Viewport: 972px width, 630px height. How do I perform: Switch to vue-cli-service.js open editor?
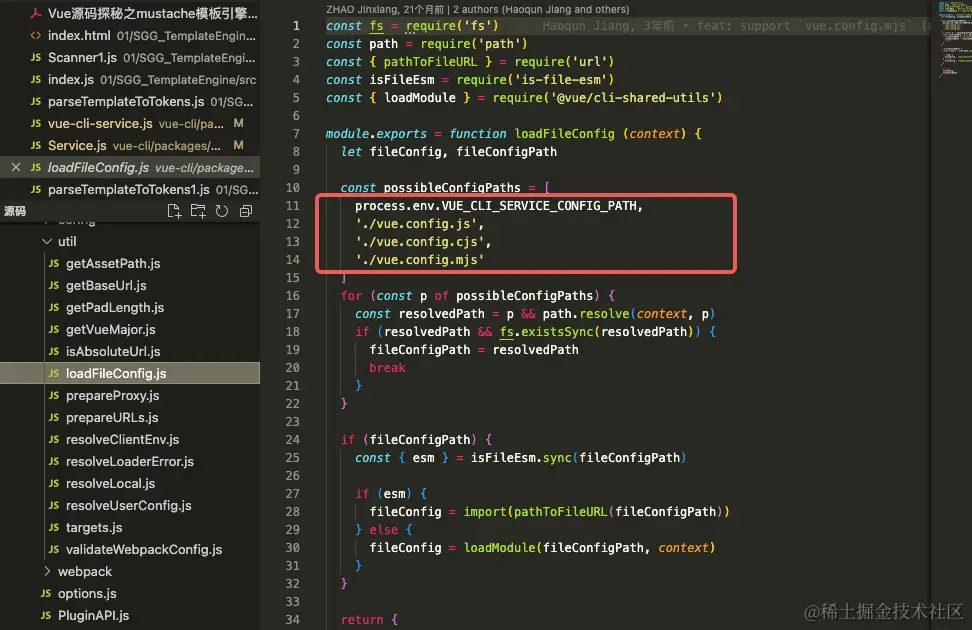(130, 123)
